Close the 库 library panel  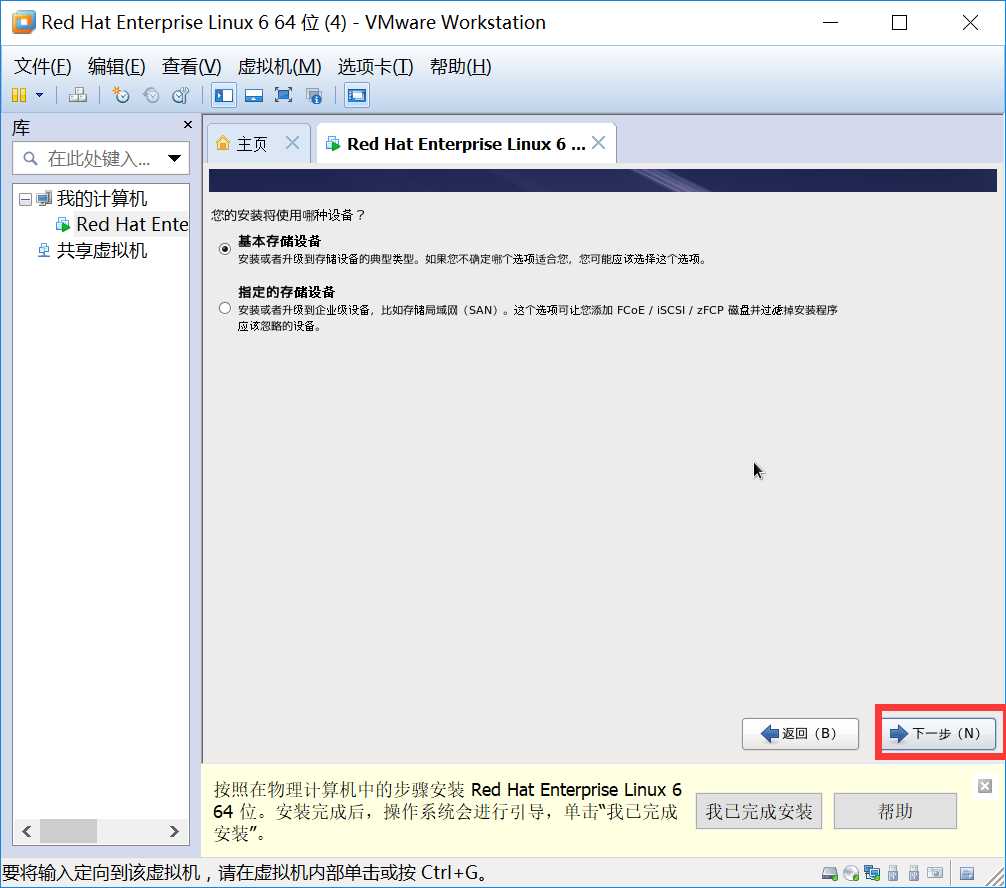click(187, 124)
